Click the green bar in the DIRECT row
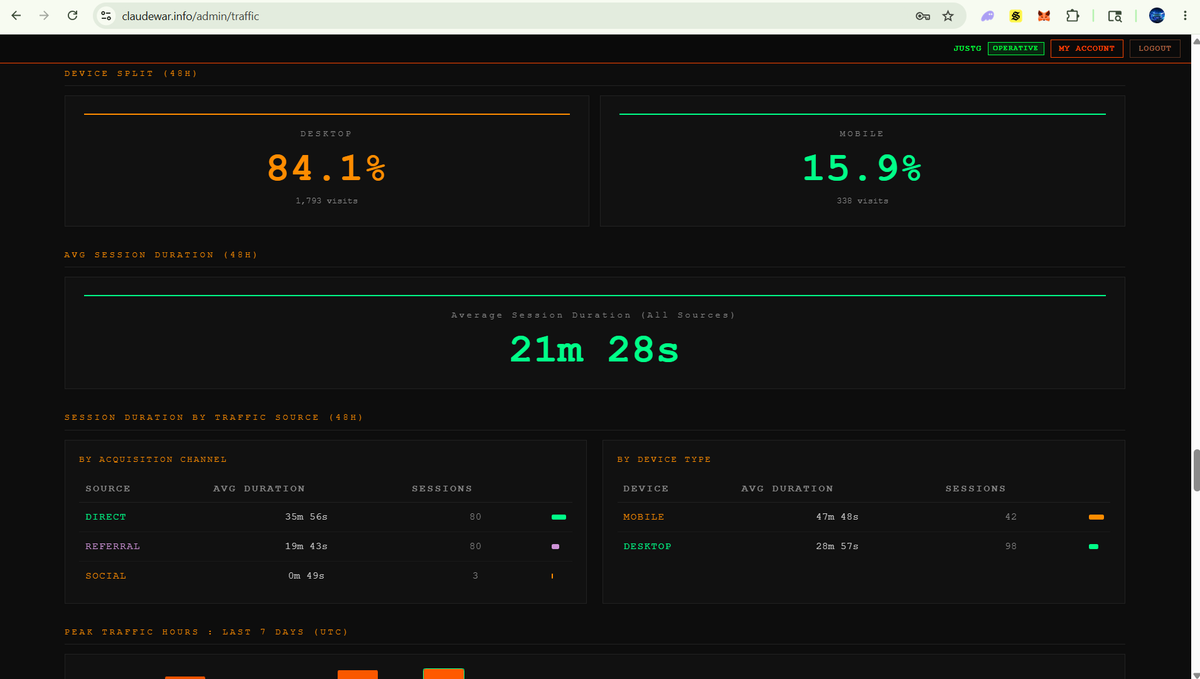Screen dimensions: 1200x679 click(558, 517)
